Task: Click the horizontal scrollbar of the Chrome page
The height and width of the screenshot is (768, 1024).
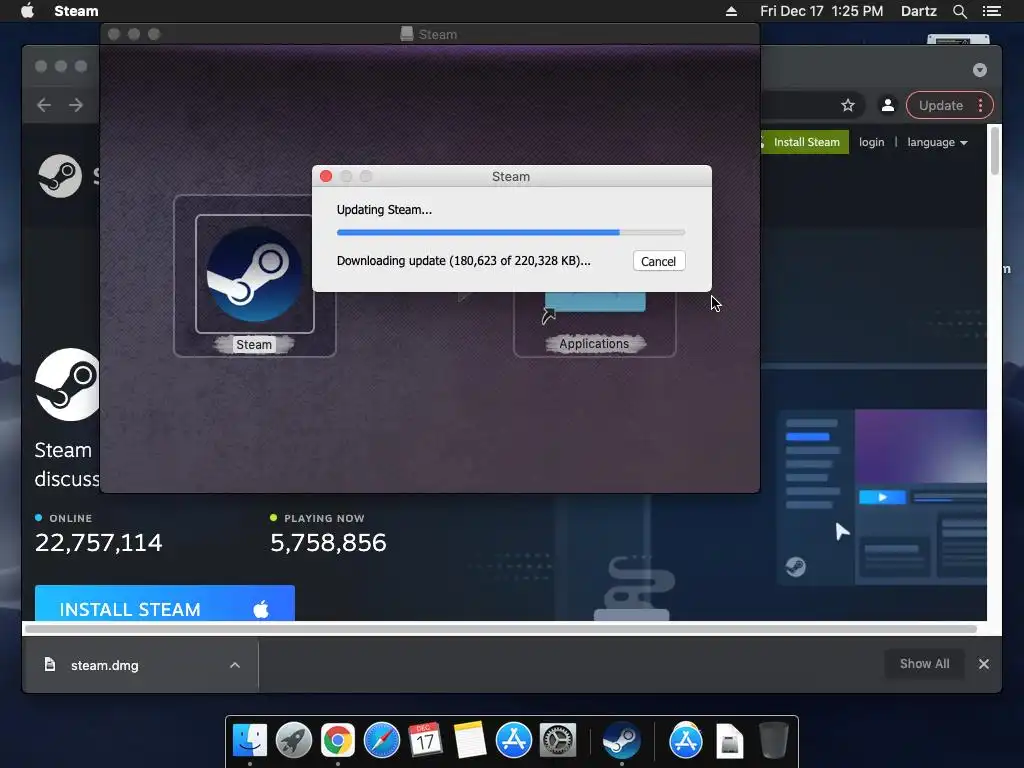Action: tap(501, 630)
